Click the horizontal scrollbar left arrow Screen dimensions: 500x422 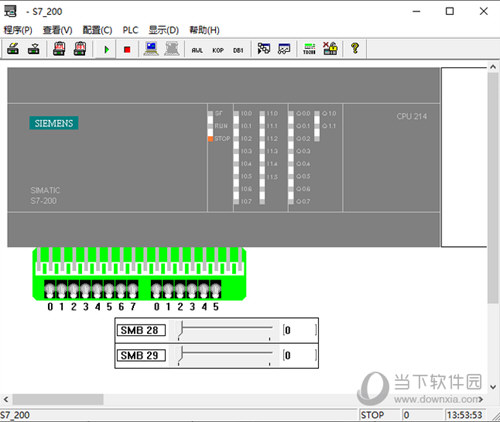click(x=6, y=399)
